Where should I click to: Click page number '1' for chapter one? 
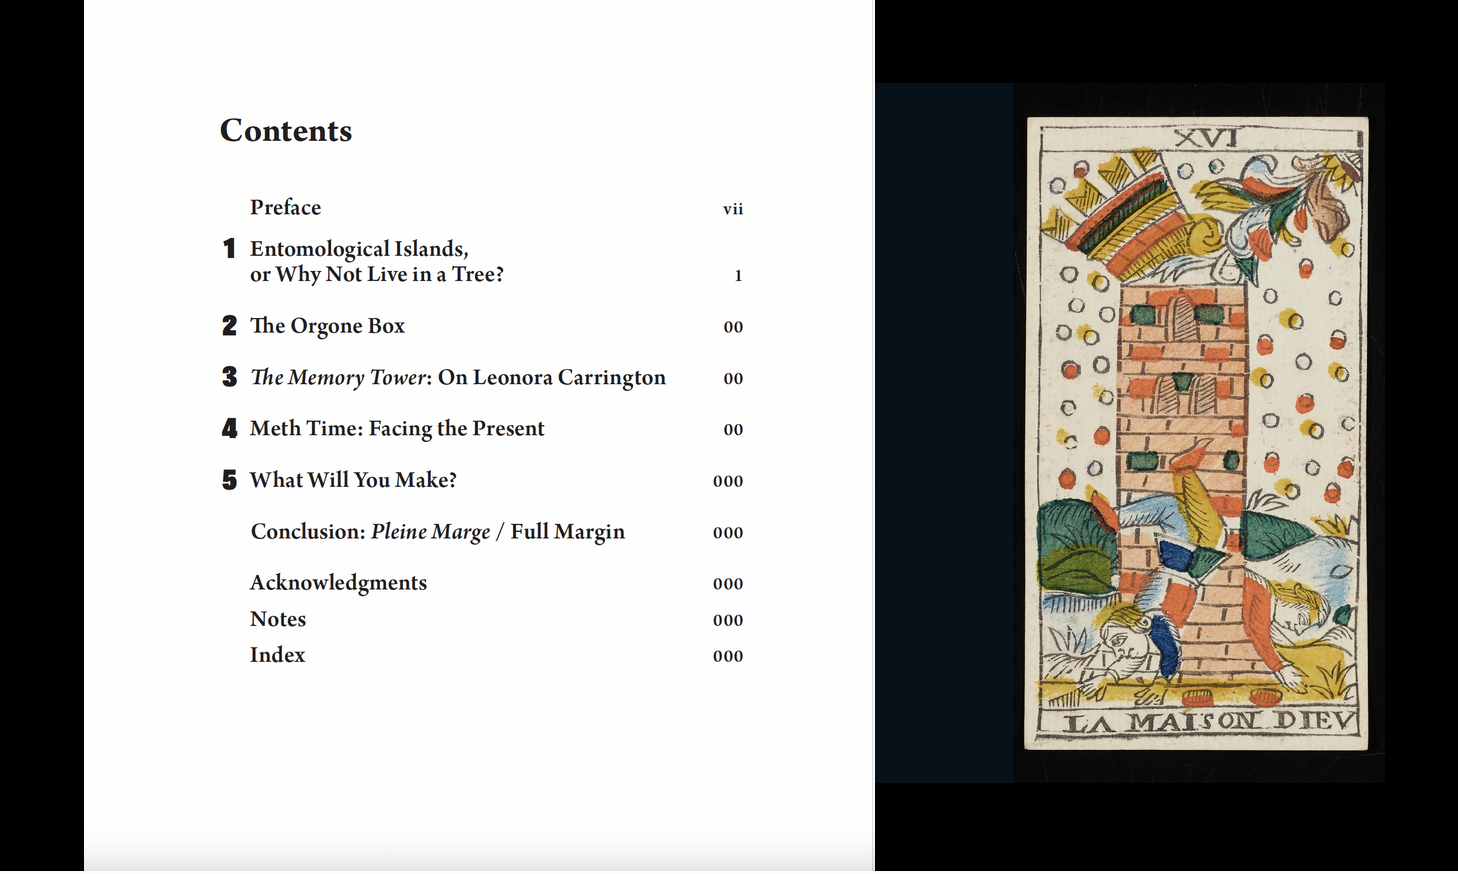[x=739, y=276]
